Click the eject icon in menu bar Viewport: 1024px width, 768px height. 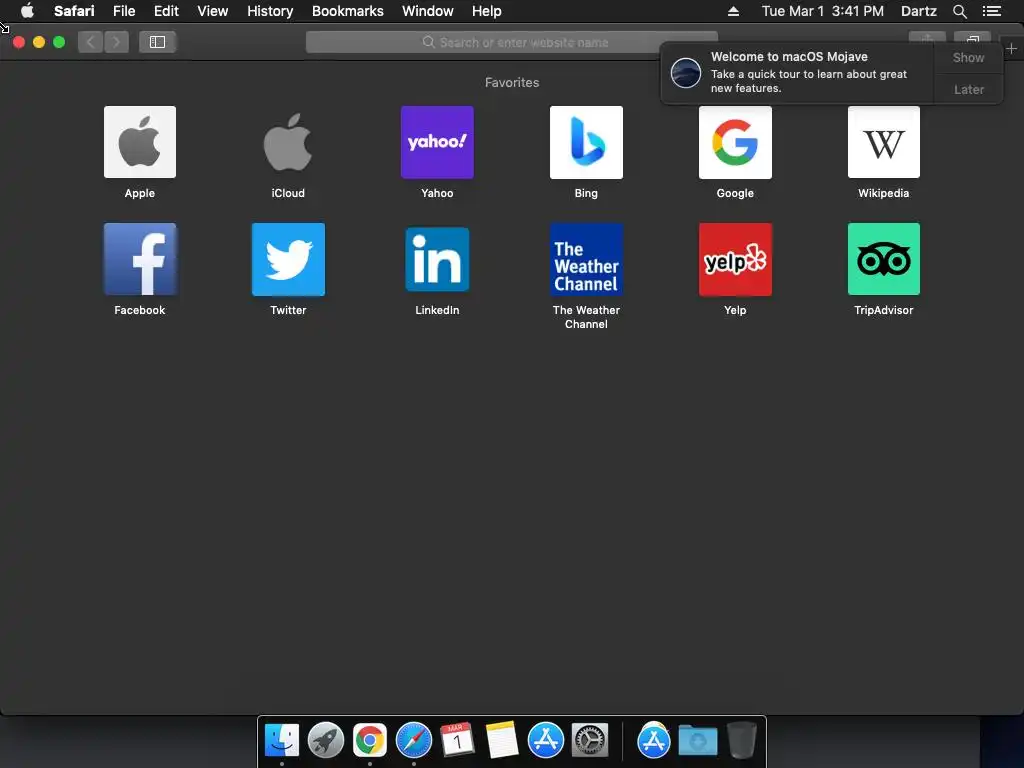pyautogui.click(x=733, y=11)
